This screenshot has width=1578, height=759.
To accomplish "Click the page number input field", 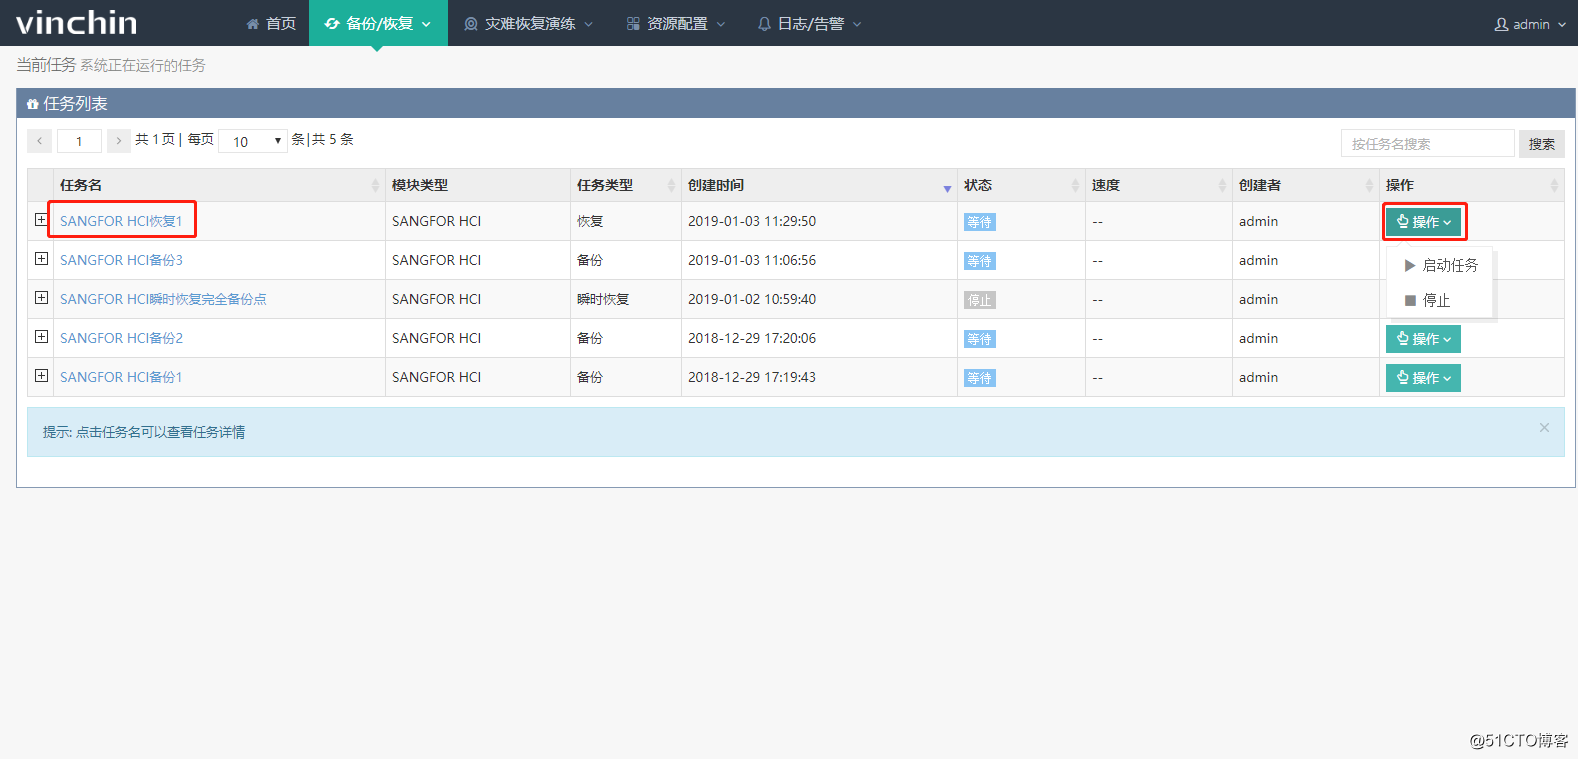I will pyautogui.click(x=79, y=141).
